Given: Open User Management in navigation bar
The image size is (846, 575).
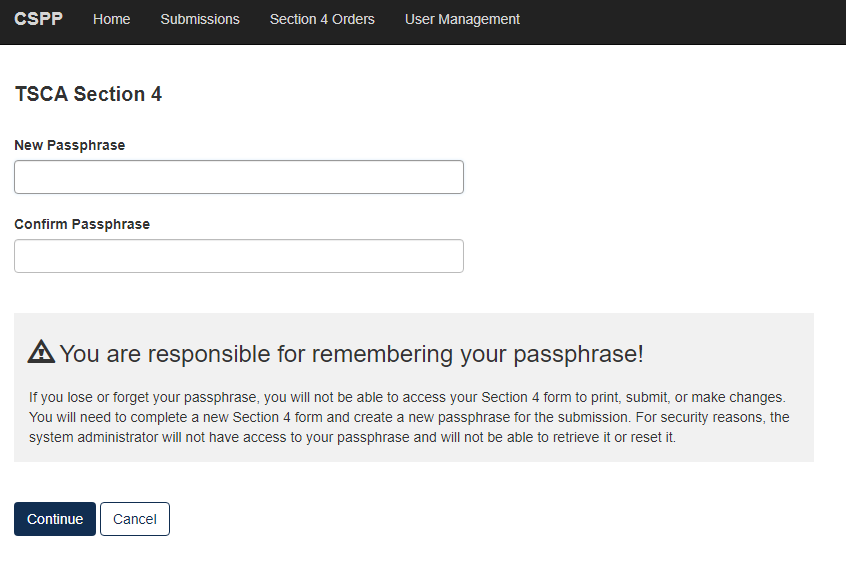Looking at the screenshot, I should coord(462,19).
